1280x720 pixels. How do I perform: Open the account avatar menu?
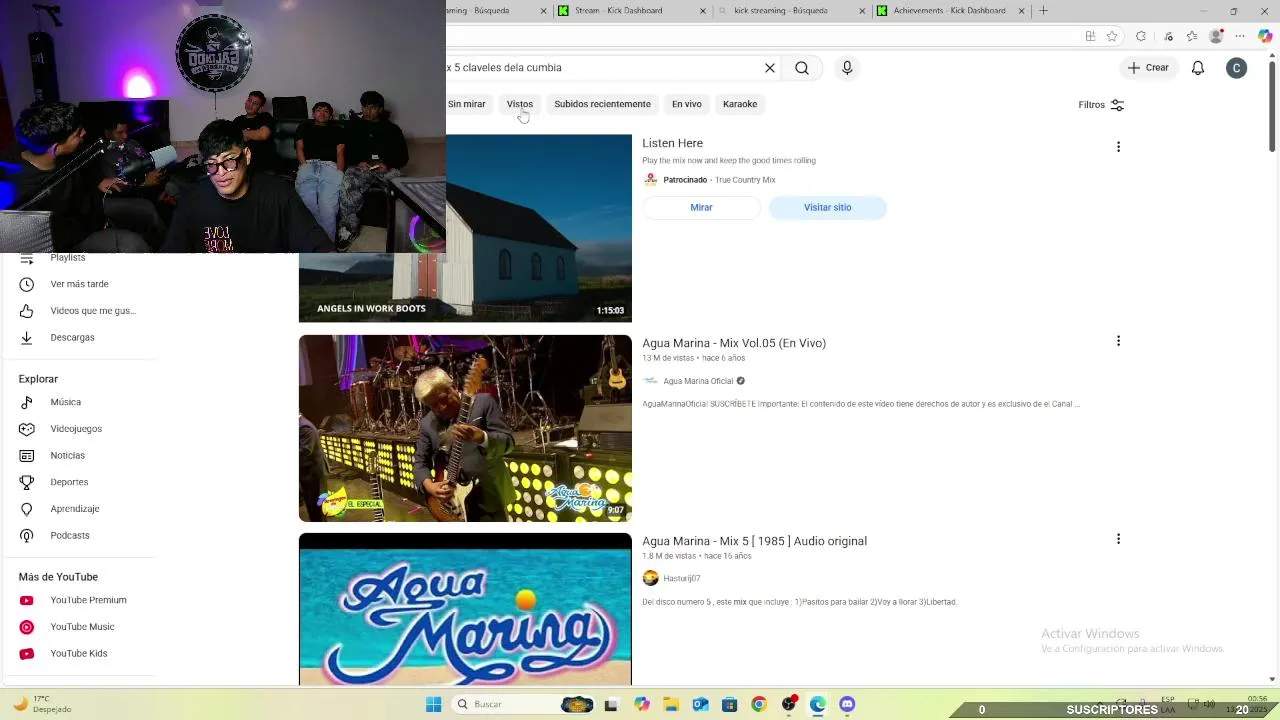(1237, 68)
